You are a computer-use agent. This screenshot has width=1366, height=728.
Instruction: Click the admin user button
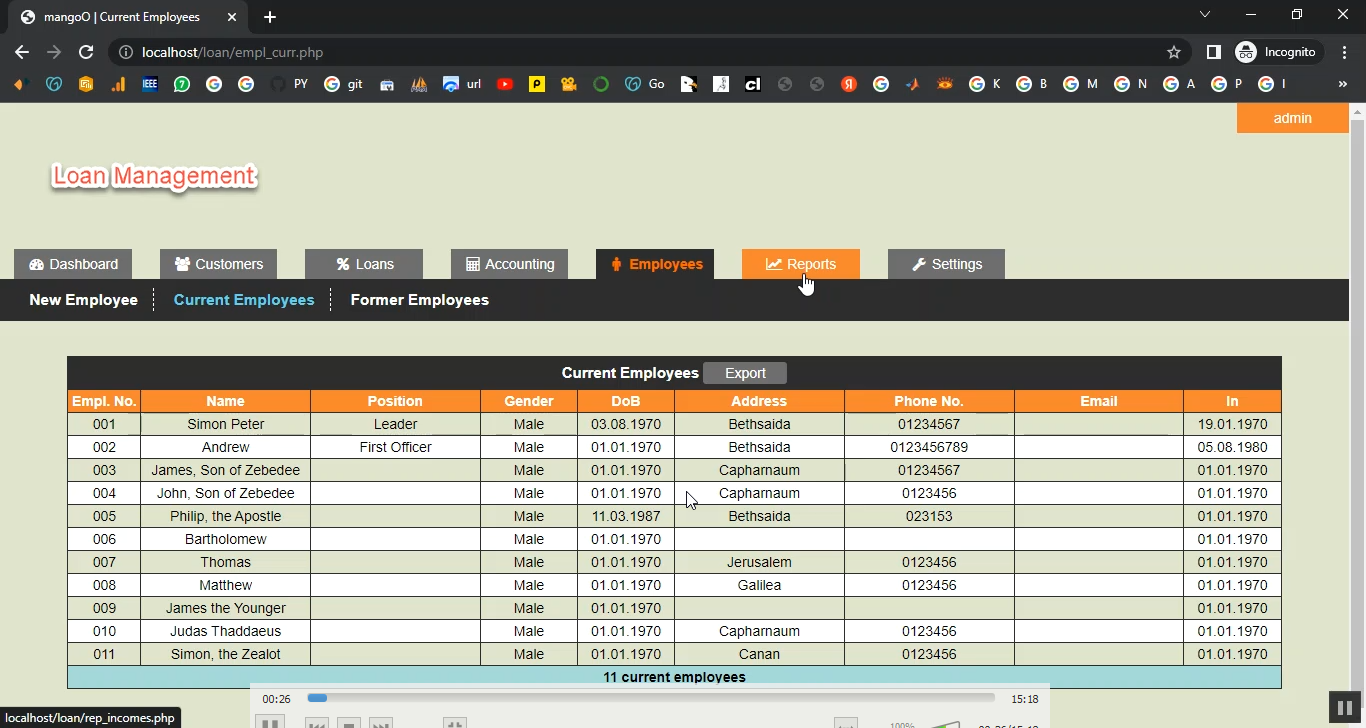pyautogui.click(x=1292, y=118)
